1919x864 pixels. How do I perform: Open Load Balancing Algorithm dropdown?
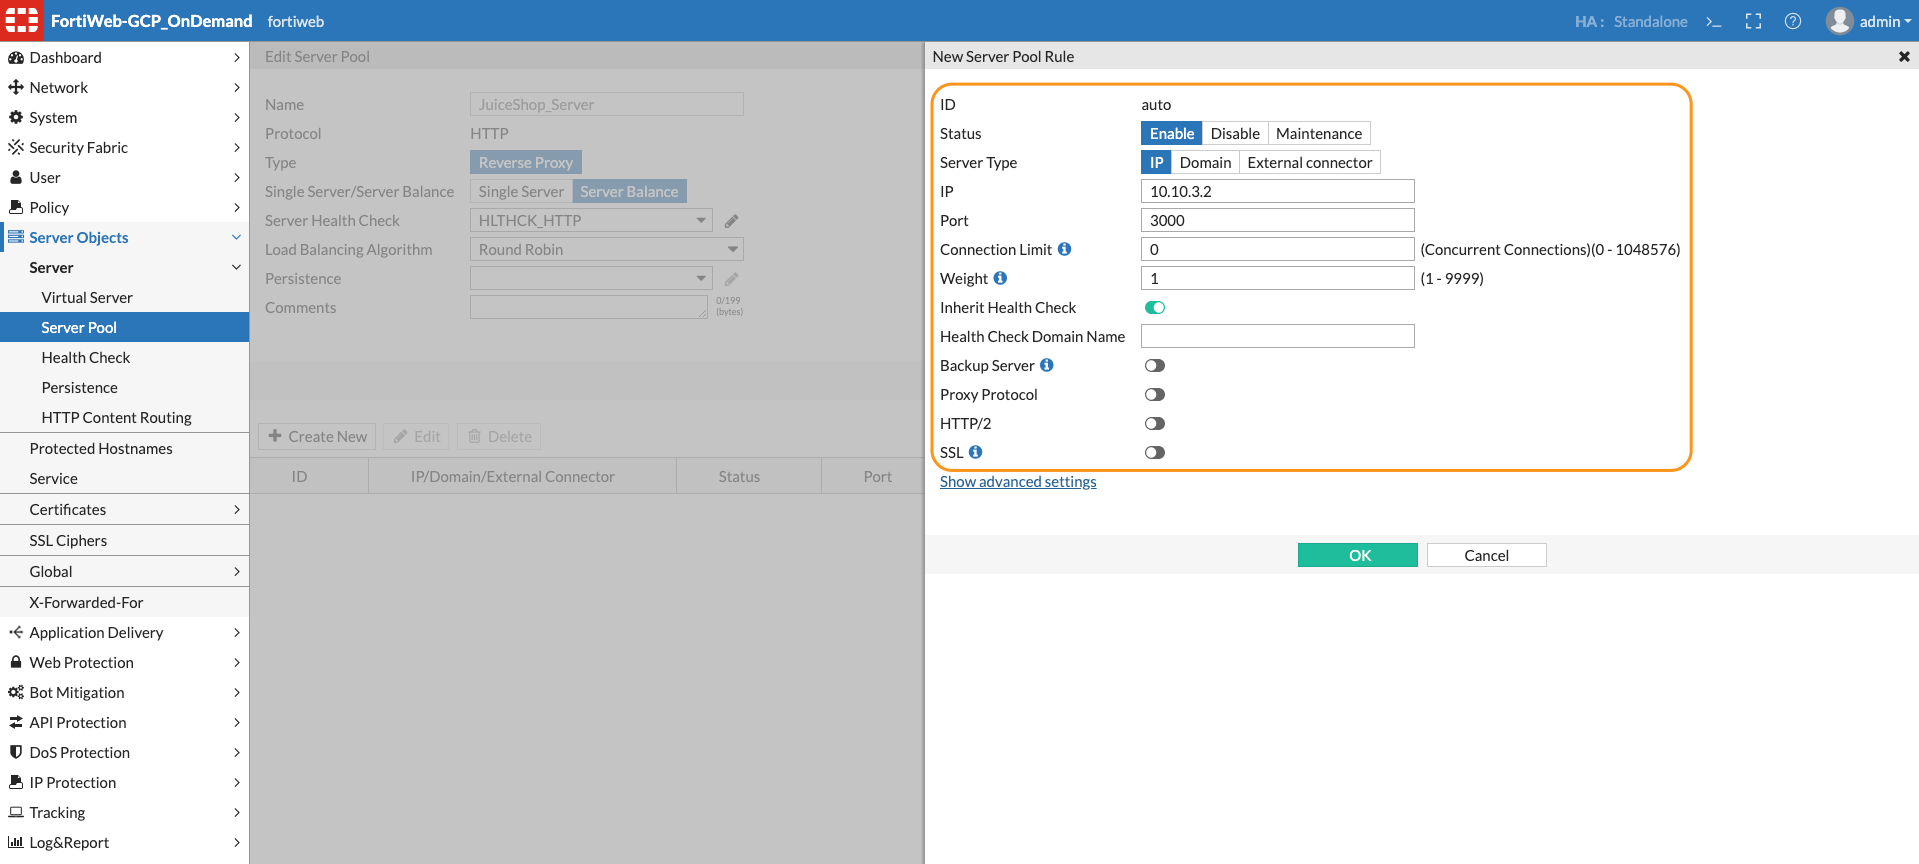(x=607, y=249)
